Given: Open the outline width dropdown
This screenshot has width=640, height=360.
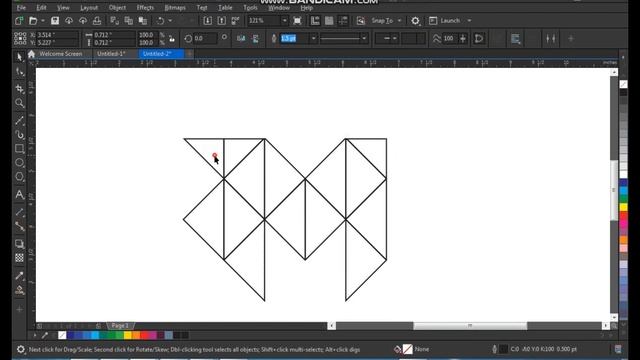Looking at the screenshot, I should pyautogui.click(x=313, y=38).
